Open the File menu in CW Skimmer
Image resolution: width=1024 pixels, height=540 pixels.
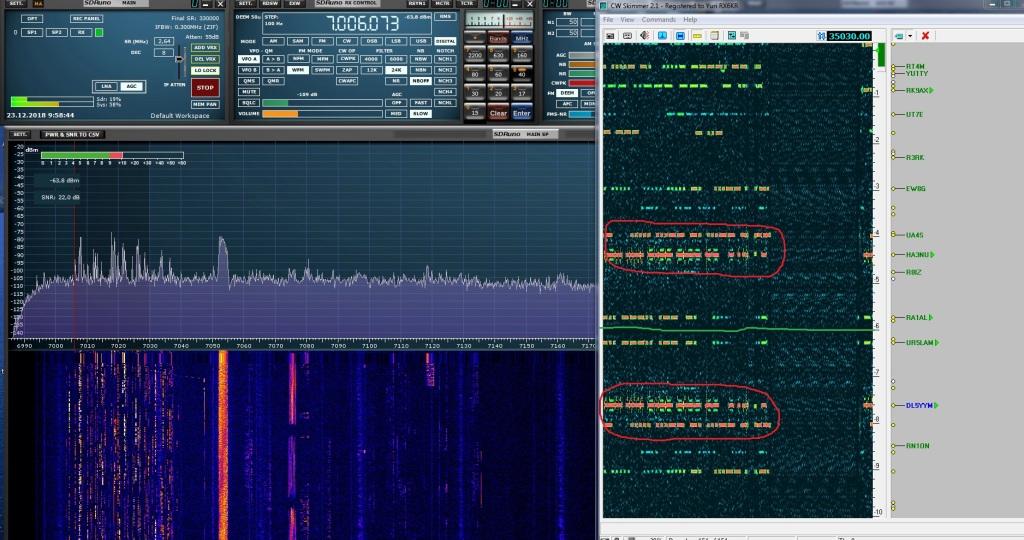tap(608, 20)
